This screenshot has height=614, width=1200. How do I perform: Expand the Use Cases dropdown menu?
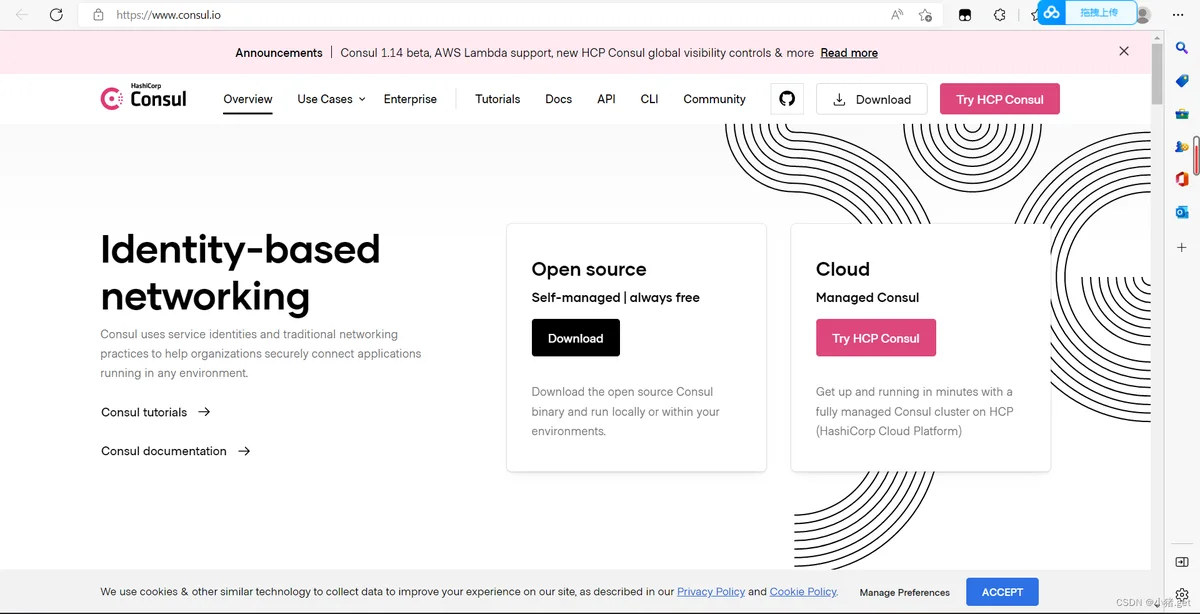point(331,99)
